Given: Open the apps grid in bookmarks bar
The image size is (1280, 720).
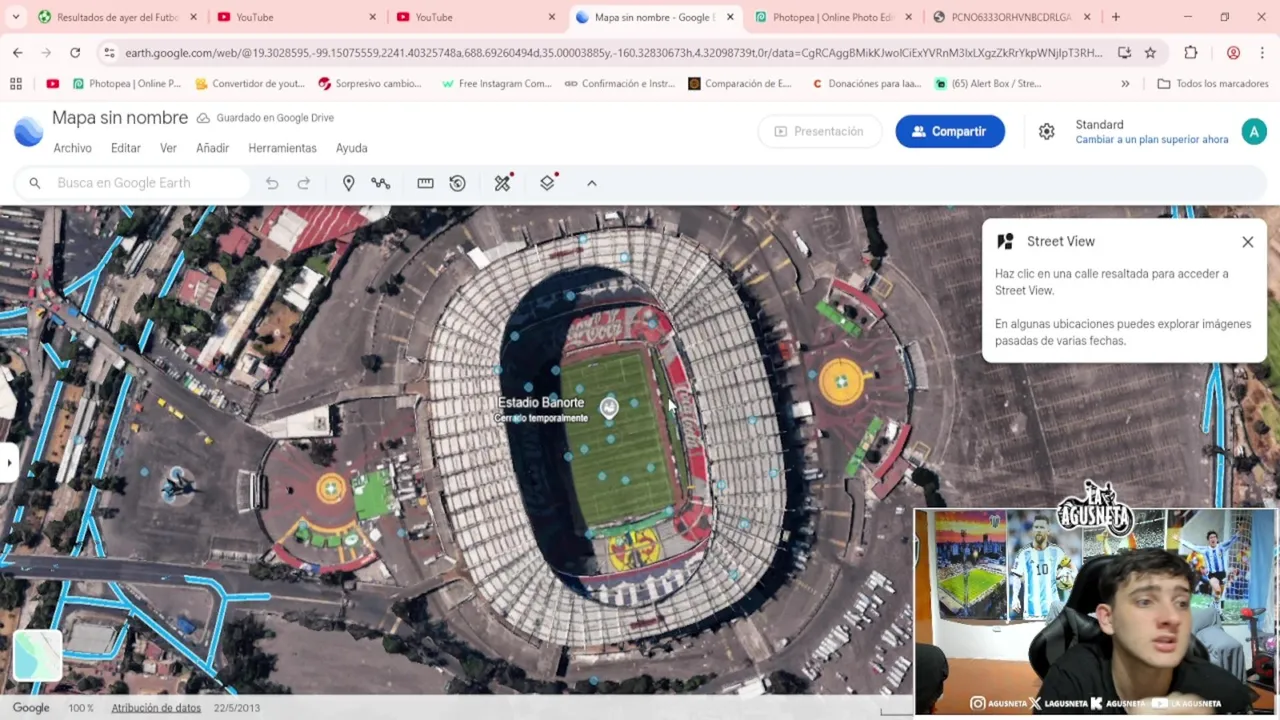Looking at the screenshot, I should 16,84.
